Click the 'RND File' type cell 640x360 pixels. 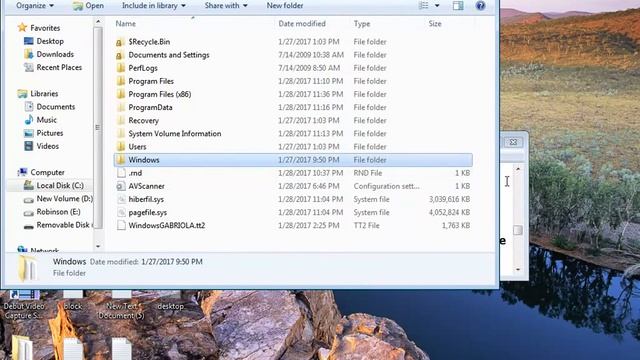368,173
